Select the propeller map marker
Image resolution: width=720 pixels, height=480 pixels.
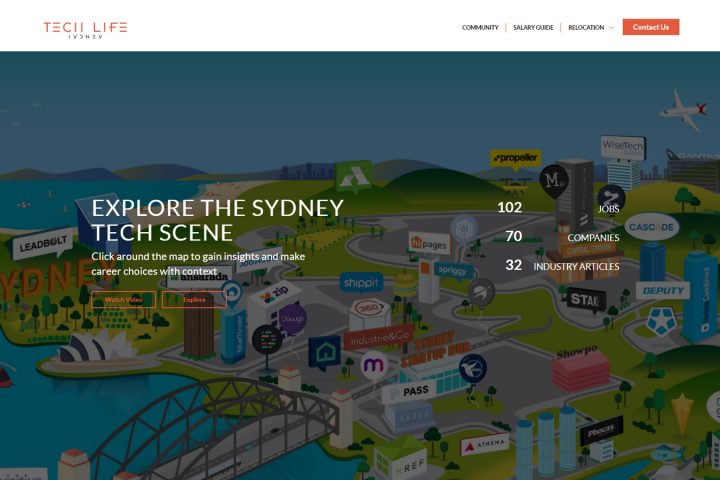pos(515,159)
